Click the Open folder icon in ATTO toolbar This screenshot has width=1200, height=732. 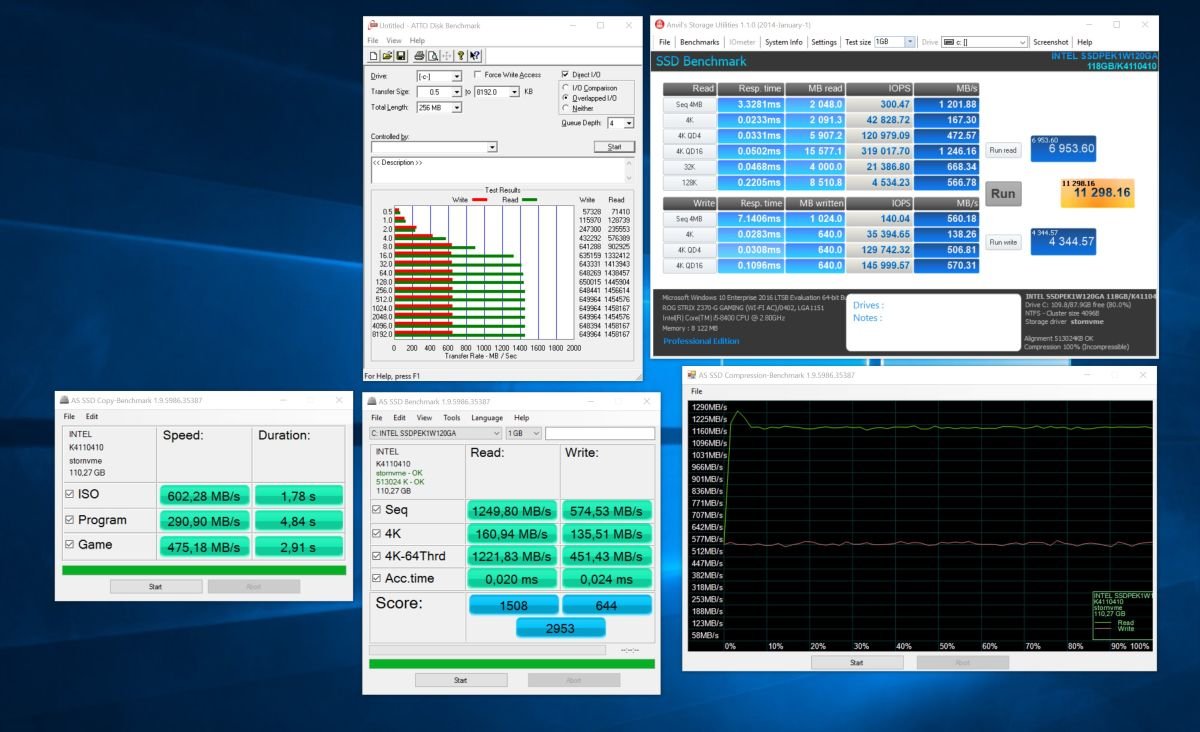pos(386,56)
